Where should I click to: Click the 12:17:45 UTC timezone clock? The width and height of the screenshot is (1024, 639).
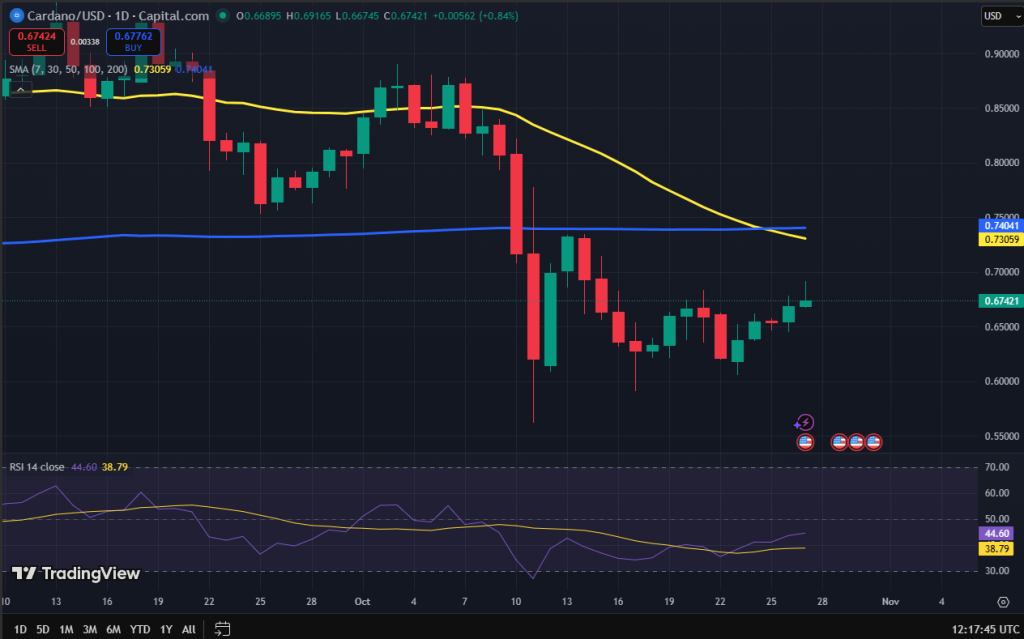pyautogui.click(x=985, y=629)
